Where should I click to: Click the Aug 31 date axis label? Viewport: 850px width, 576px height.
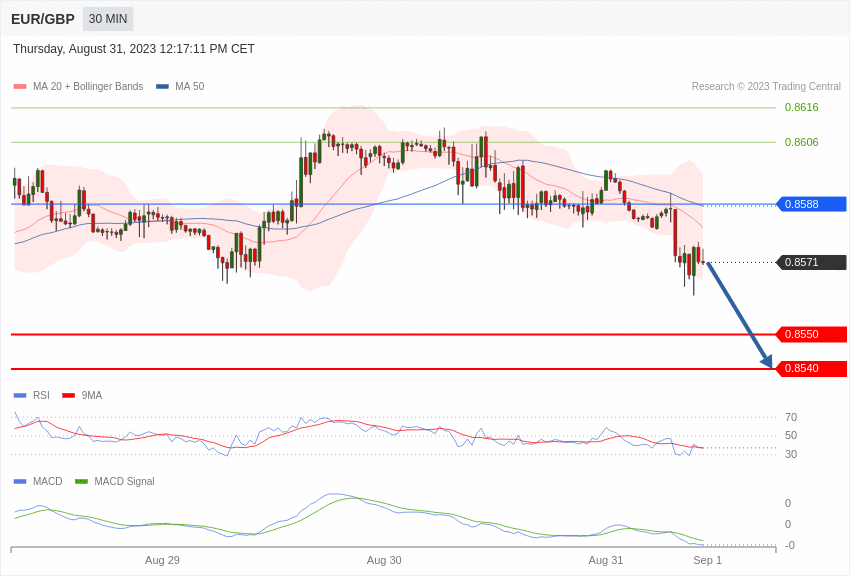click(606, 560)
